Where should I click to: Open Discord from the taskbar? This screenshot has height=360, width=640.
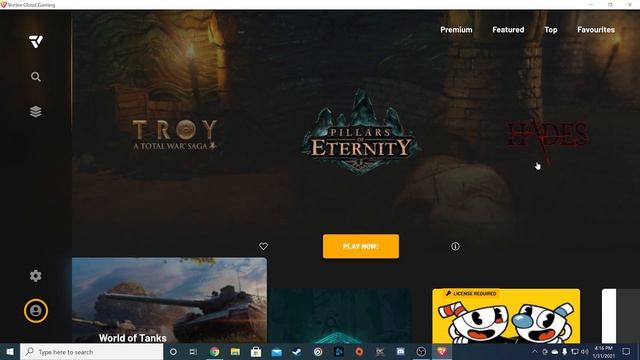coord(400,352)
